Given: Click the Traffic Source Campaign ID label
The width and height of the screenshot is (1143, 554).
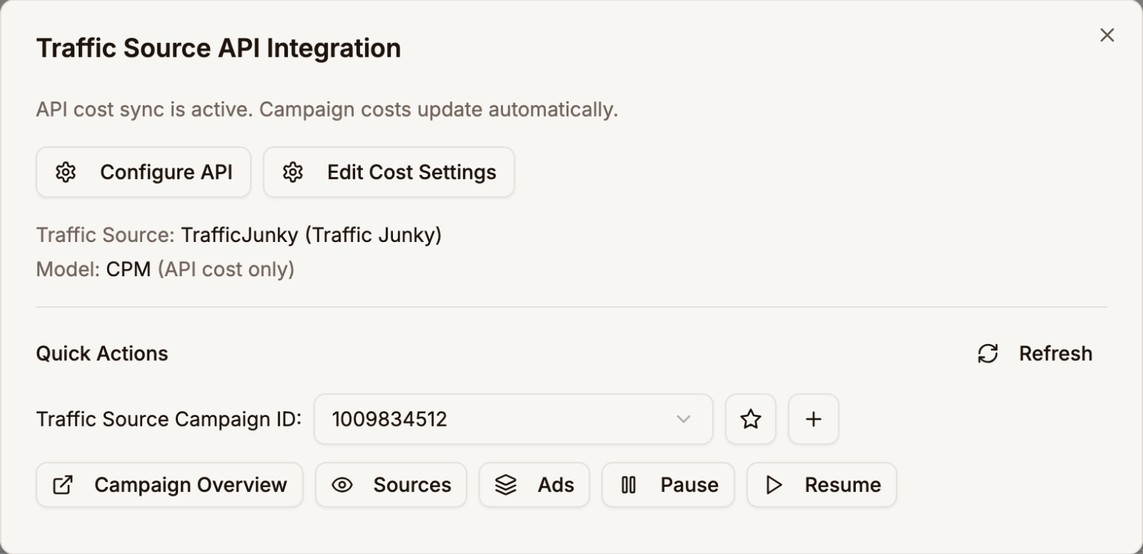Looking at the screenshot, I should pyautogui.click(x=168, y=420).
